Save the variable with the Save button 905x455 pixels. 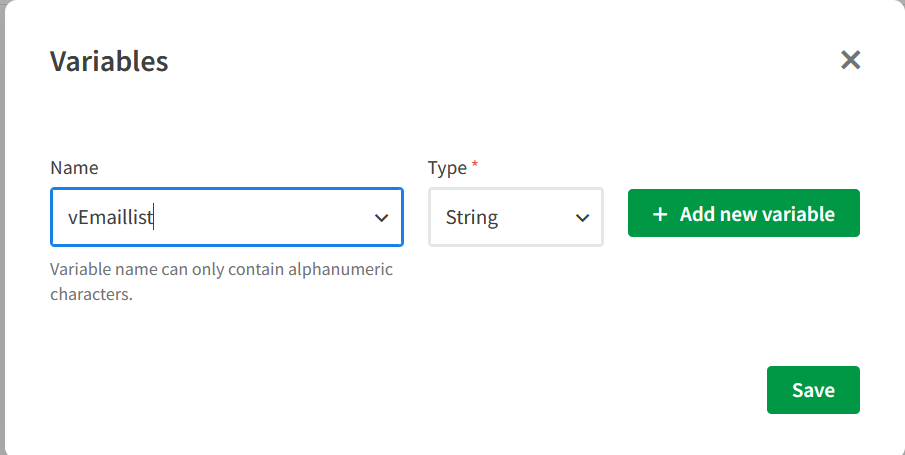(813, 390)
